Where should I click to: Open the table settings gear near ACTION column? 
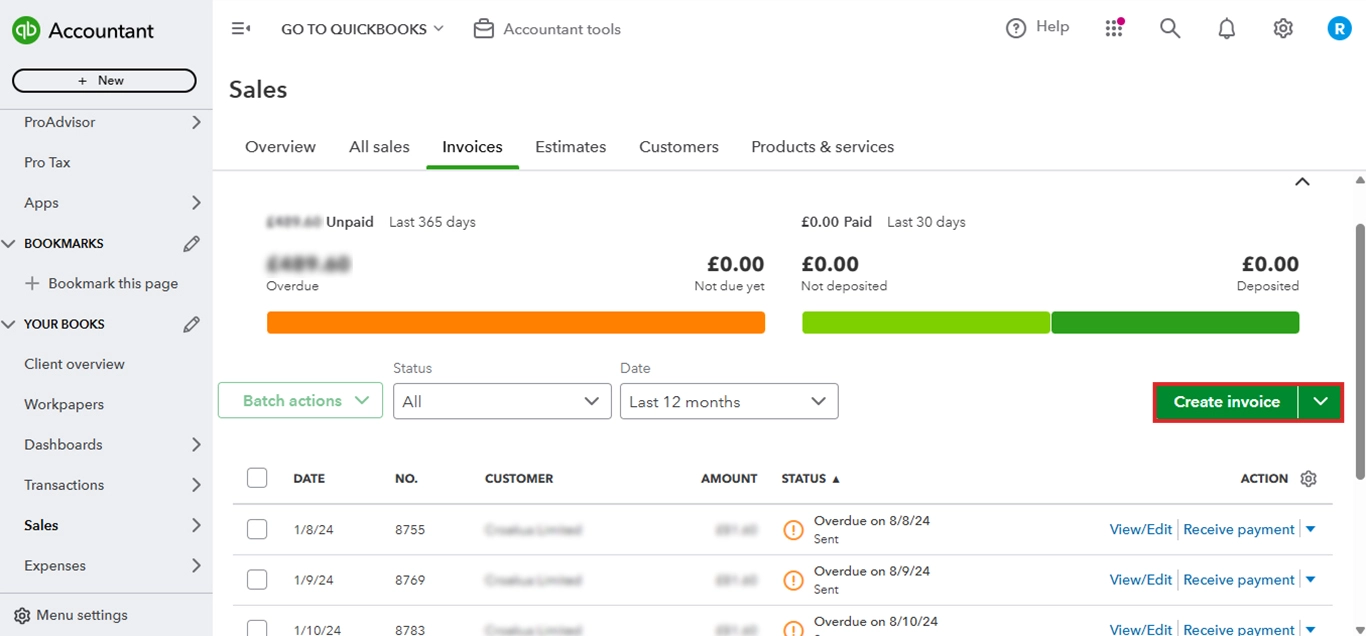click(1309, 478)
